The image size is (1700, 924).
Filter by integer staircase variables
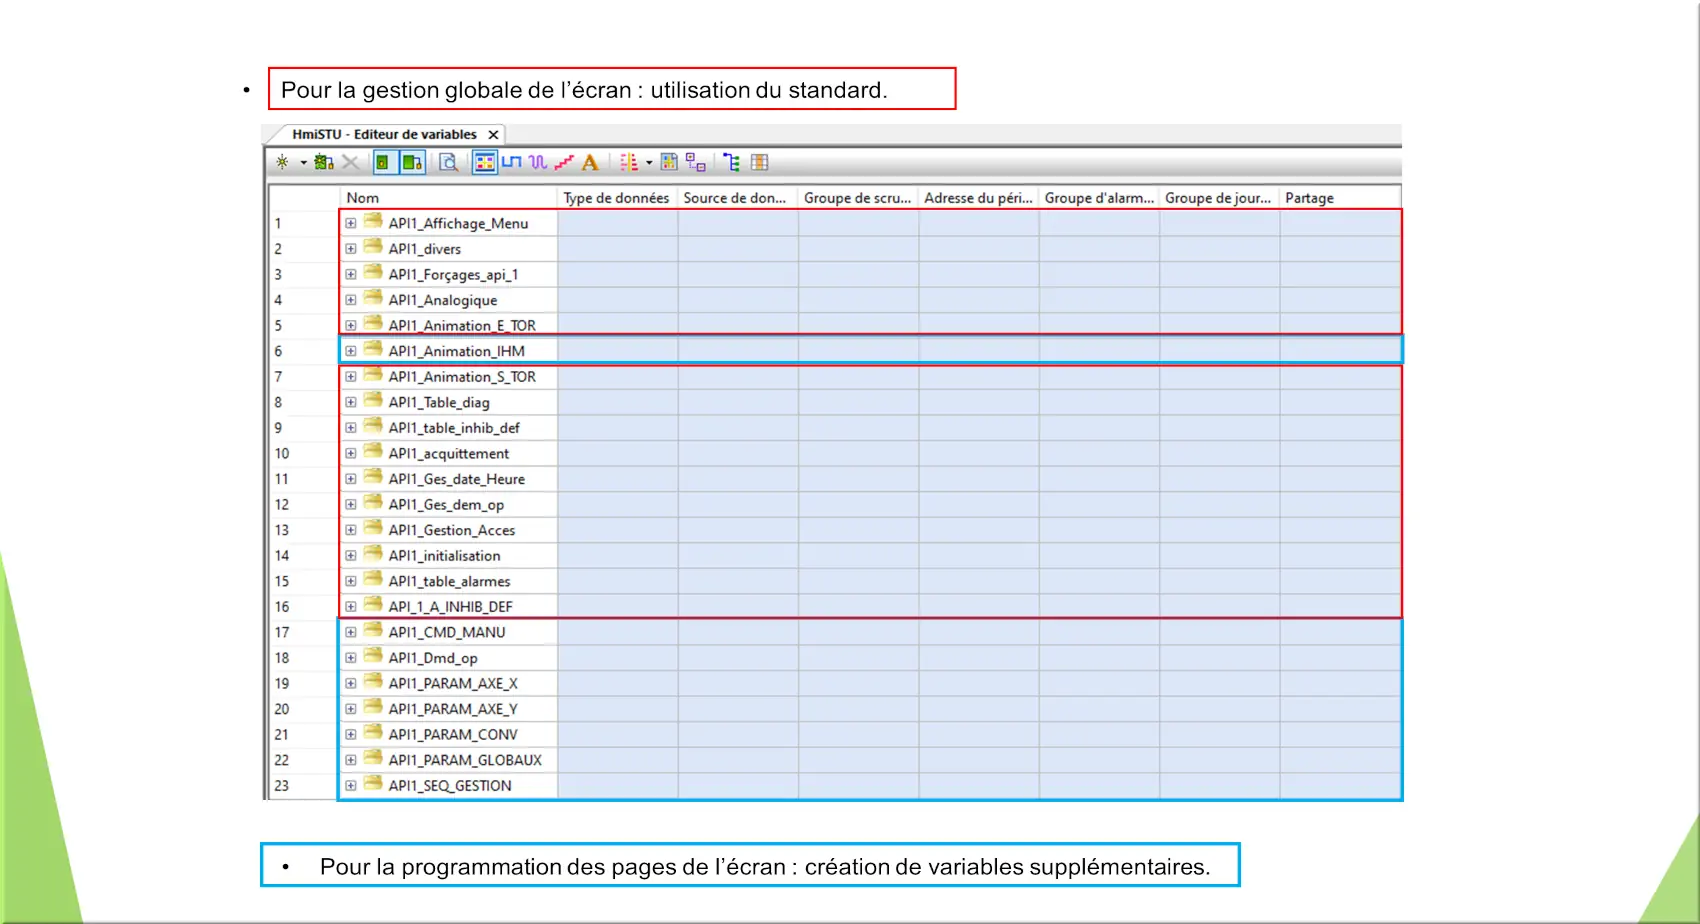[564, 162]
